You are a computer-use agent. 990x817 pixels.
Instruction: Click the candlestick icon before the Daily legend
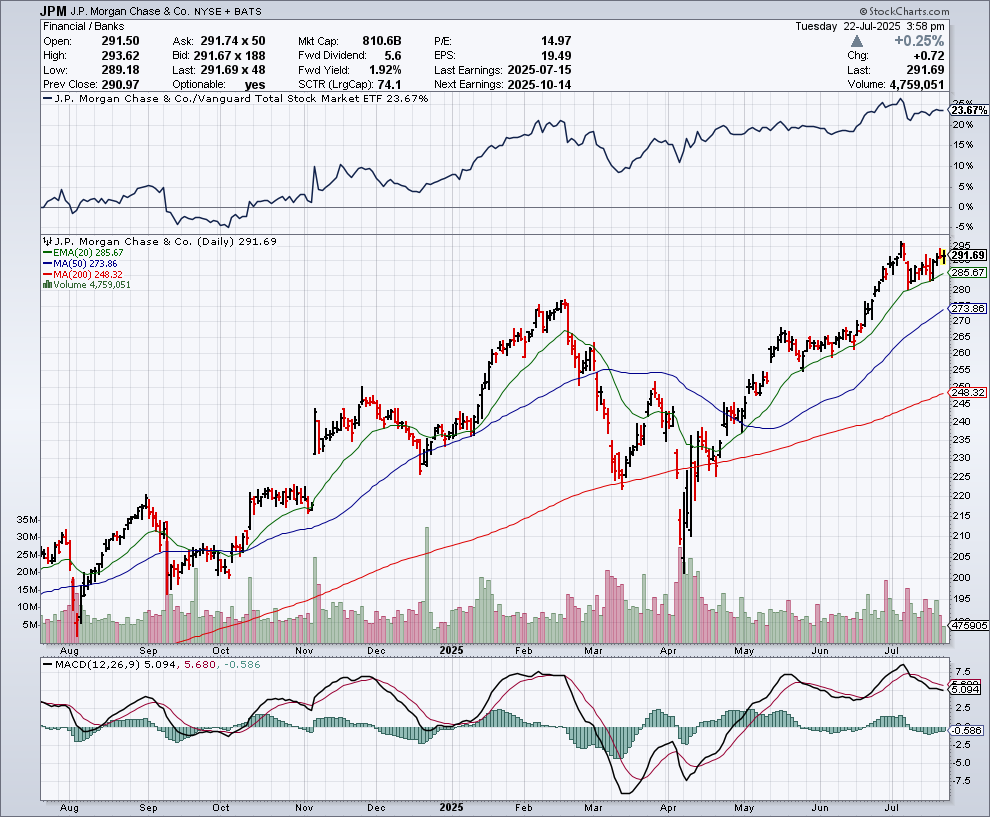(47, 241)
